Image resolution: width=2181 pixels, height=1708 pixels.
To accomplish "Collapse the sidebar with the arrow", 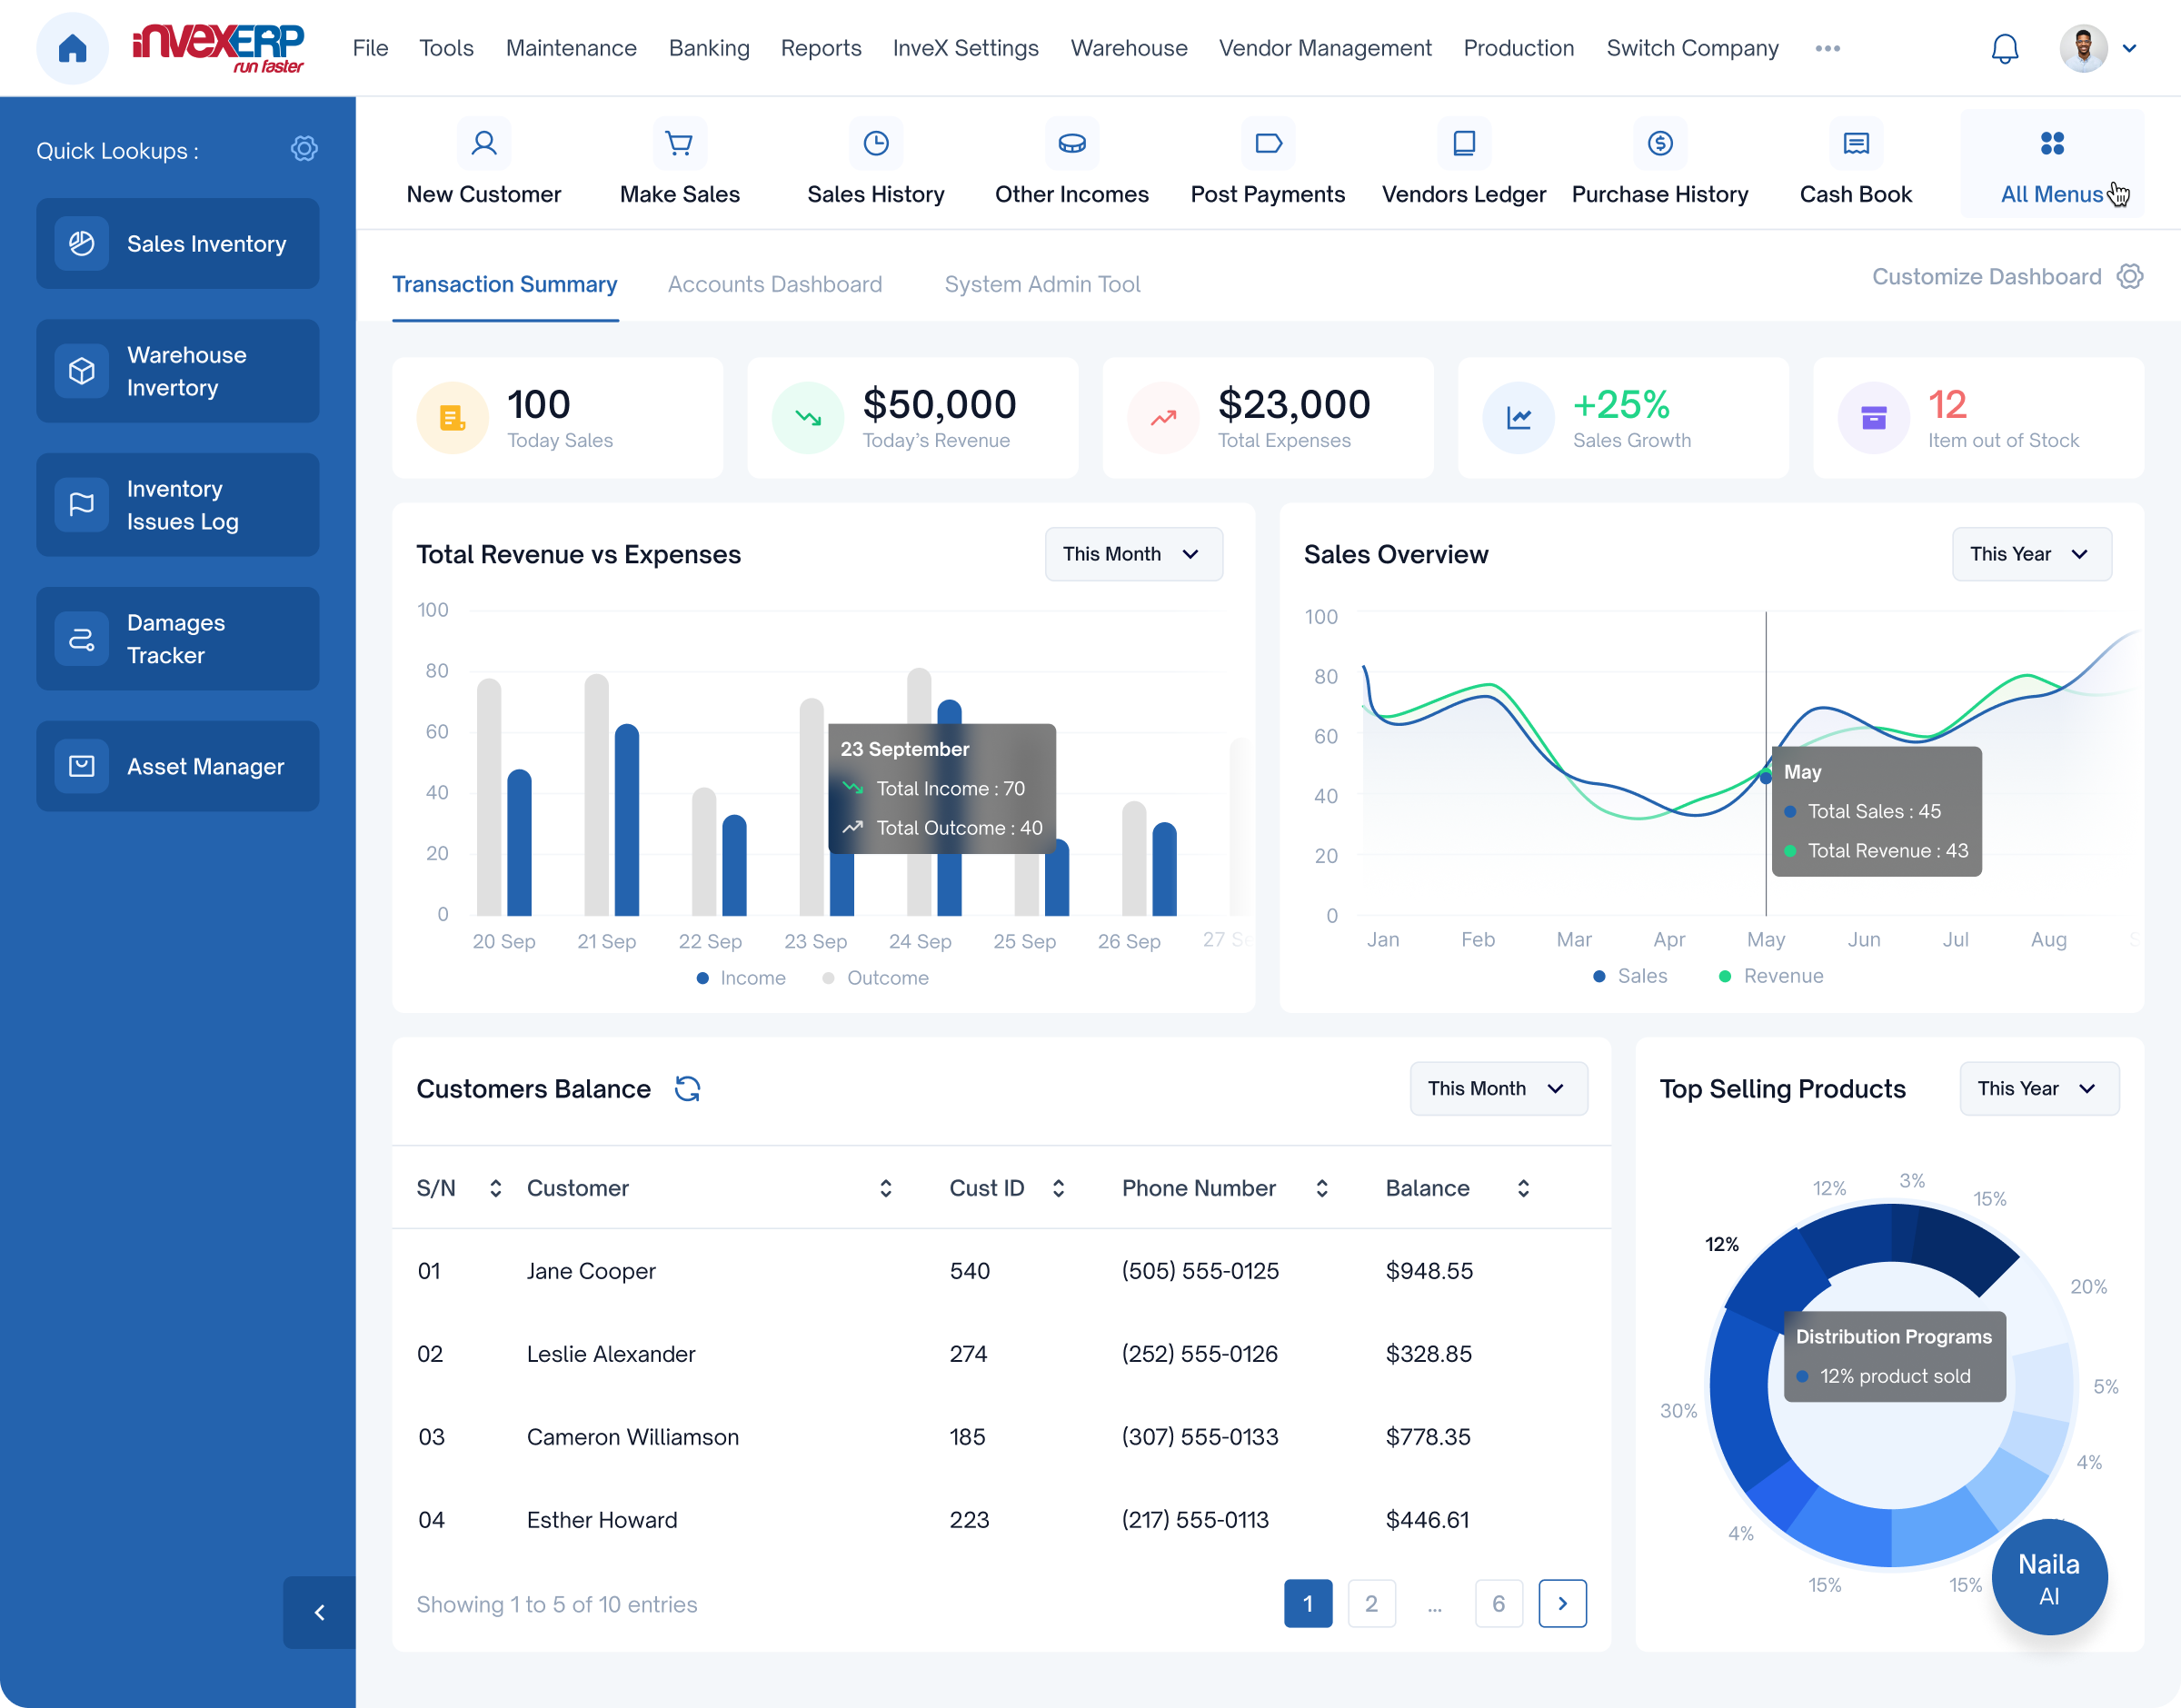I will 319,1612.
